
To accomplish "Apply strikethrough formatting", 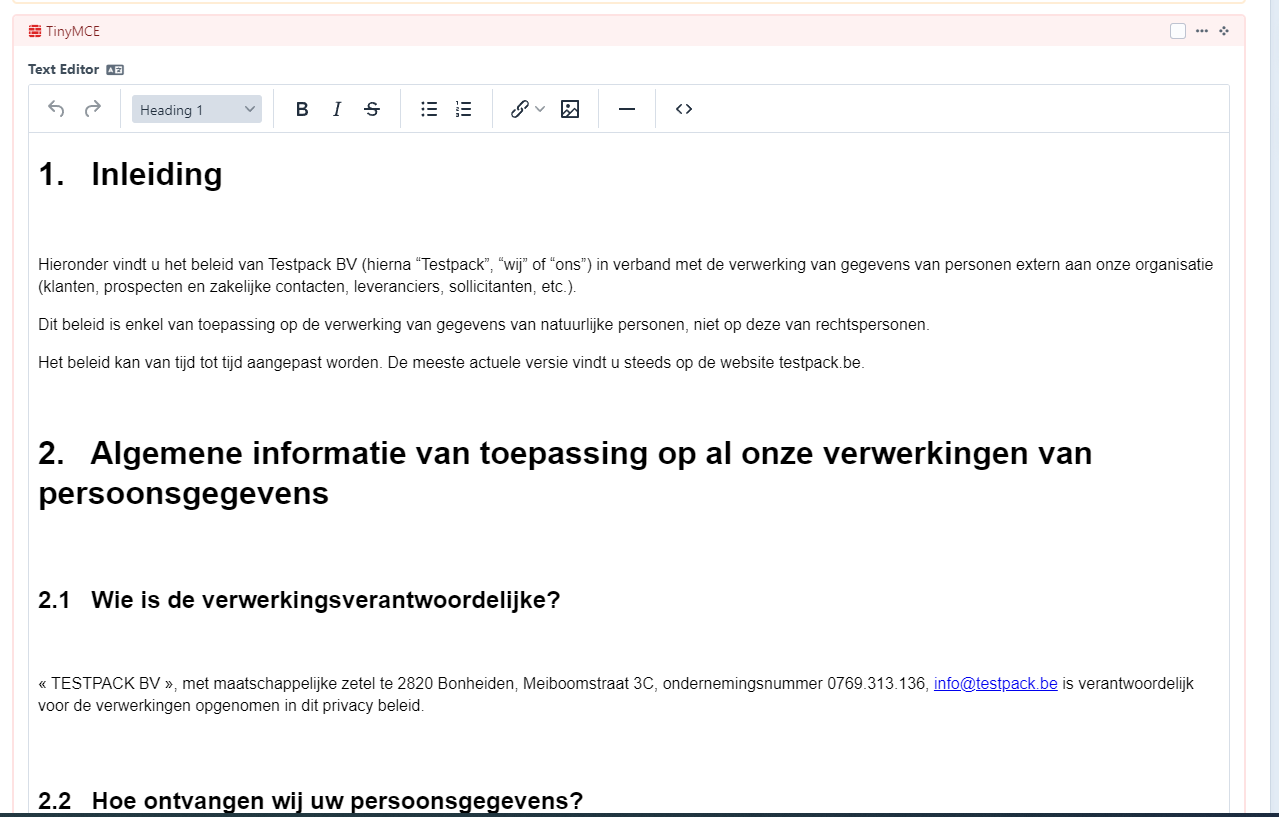I will (371, 109).
